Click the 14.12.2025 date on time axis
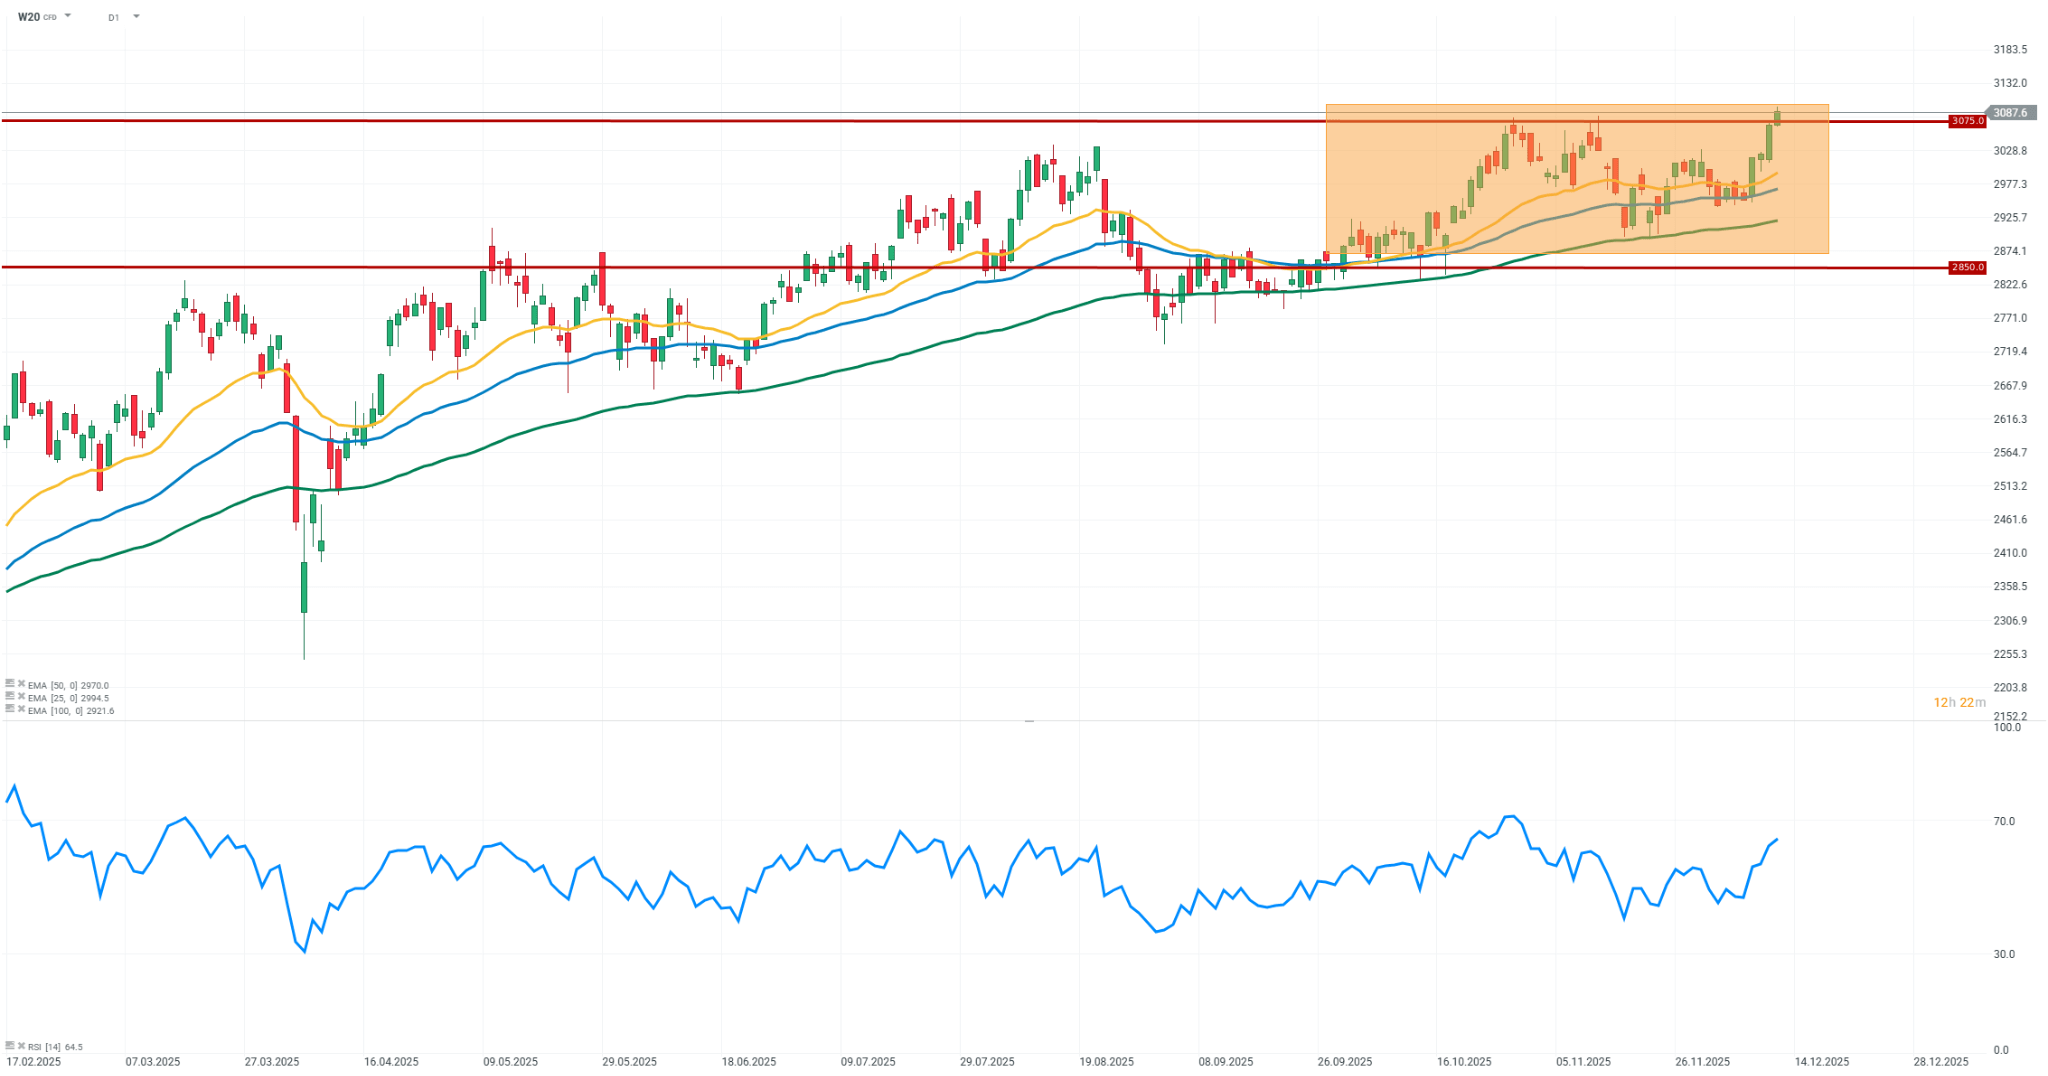2048x1076 pixels. coord(1820,1062)
